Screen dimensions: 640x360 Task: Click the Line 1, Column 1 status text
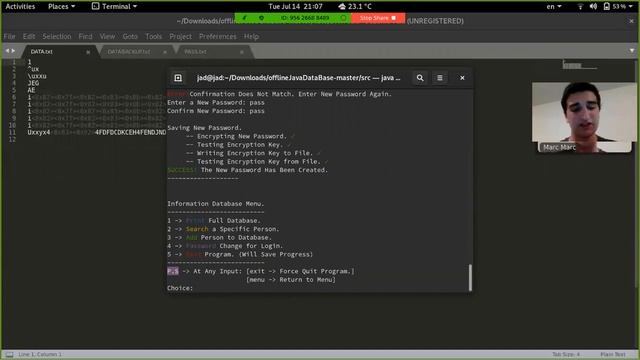(40, 354)
